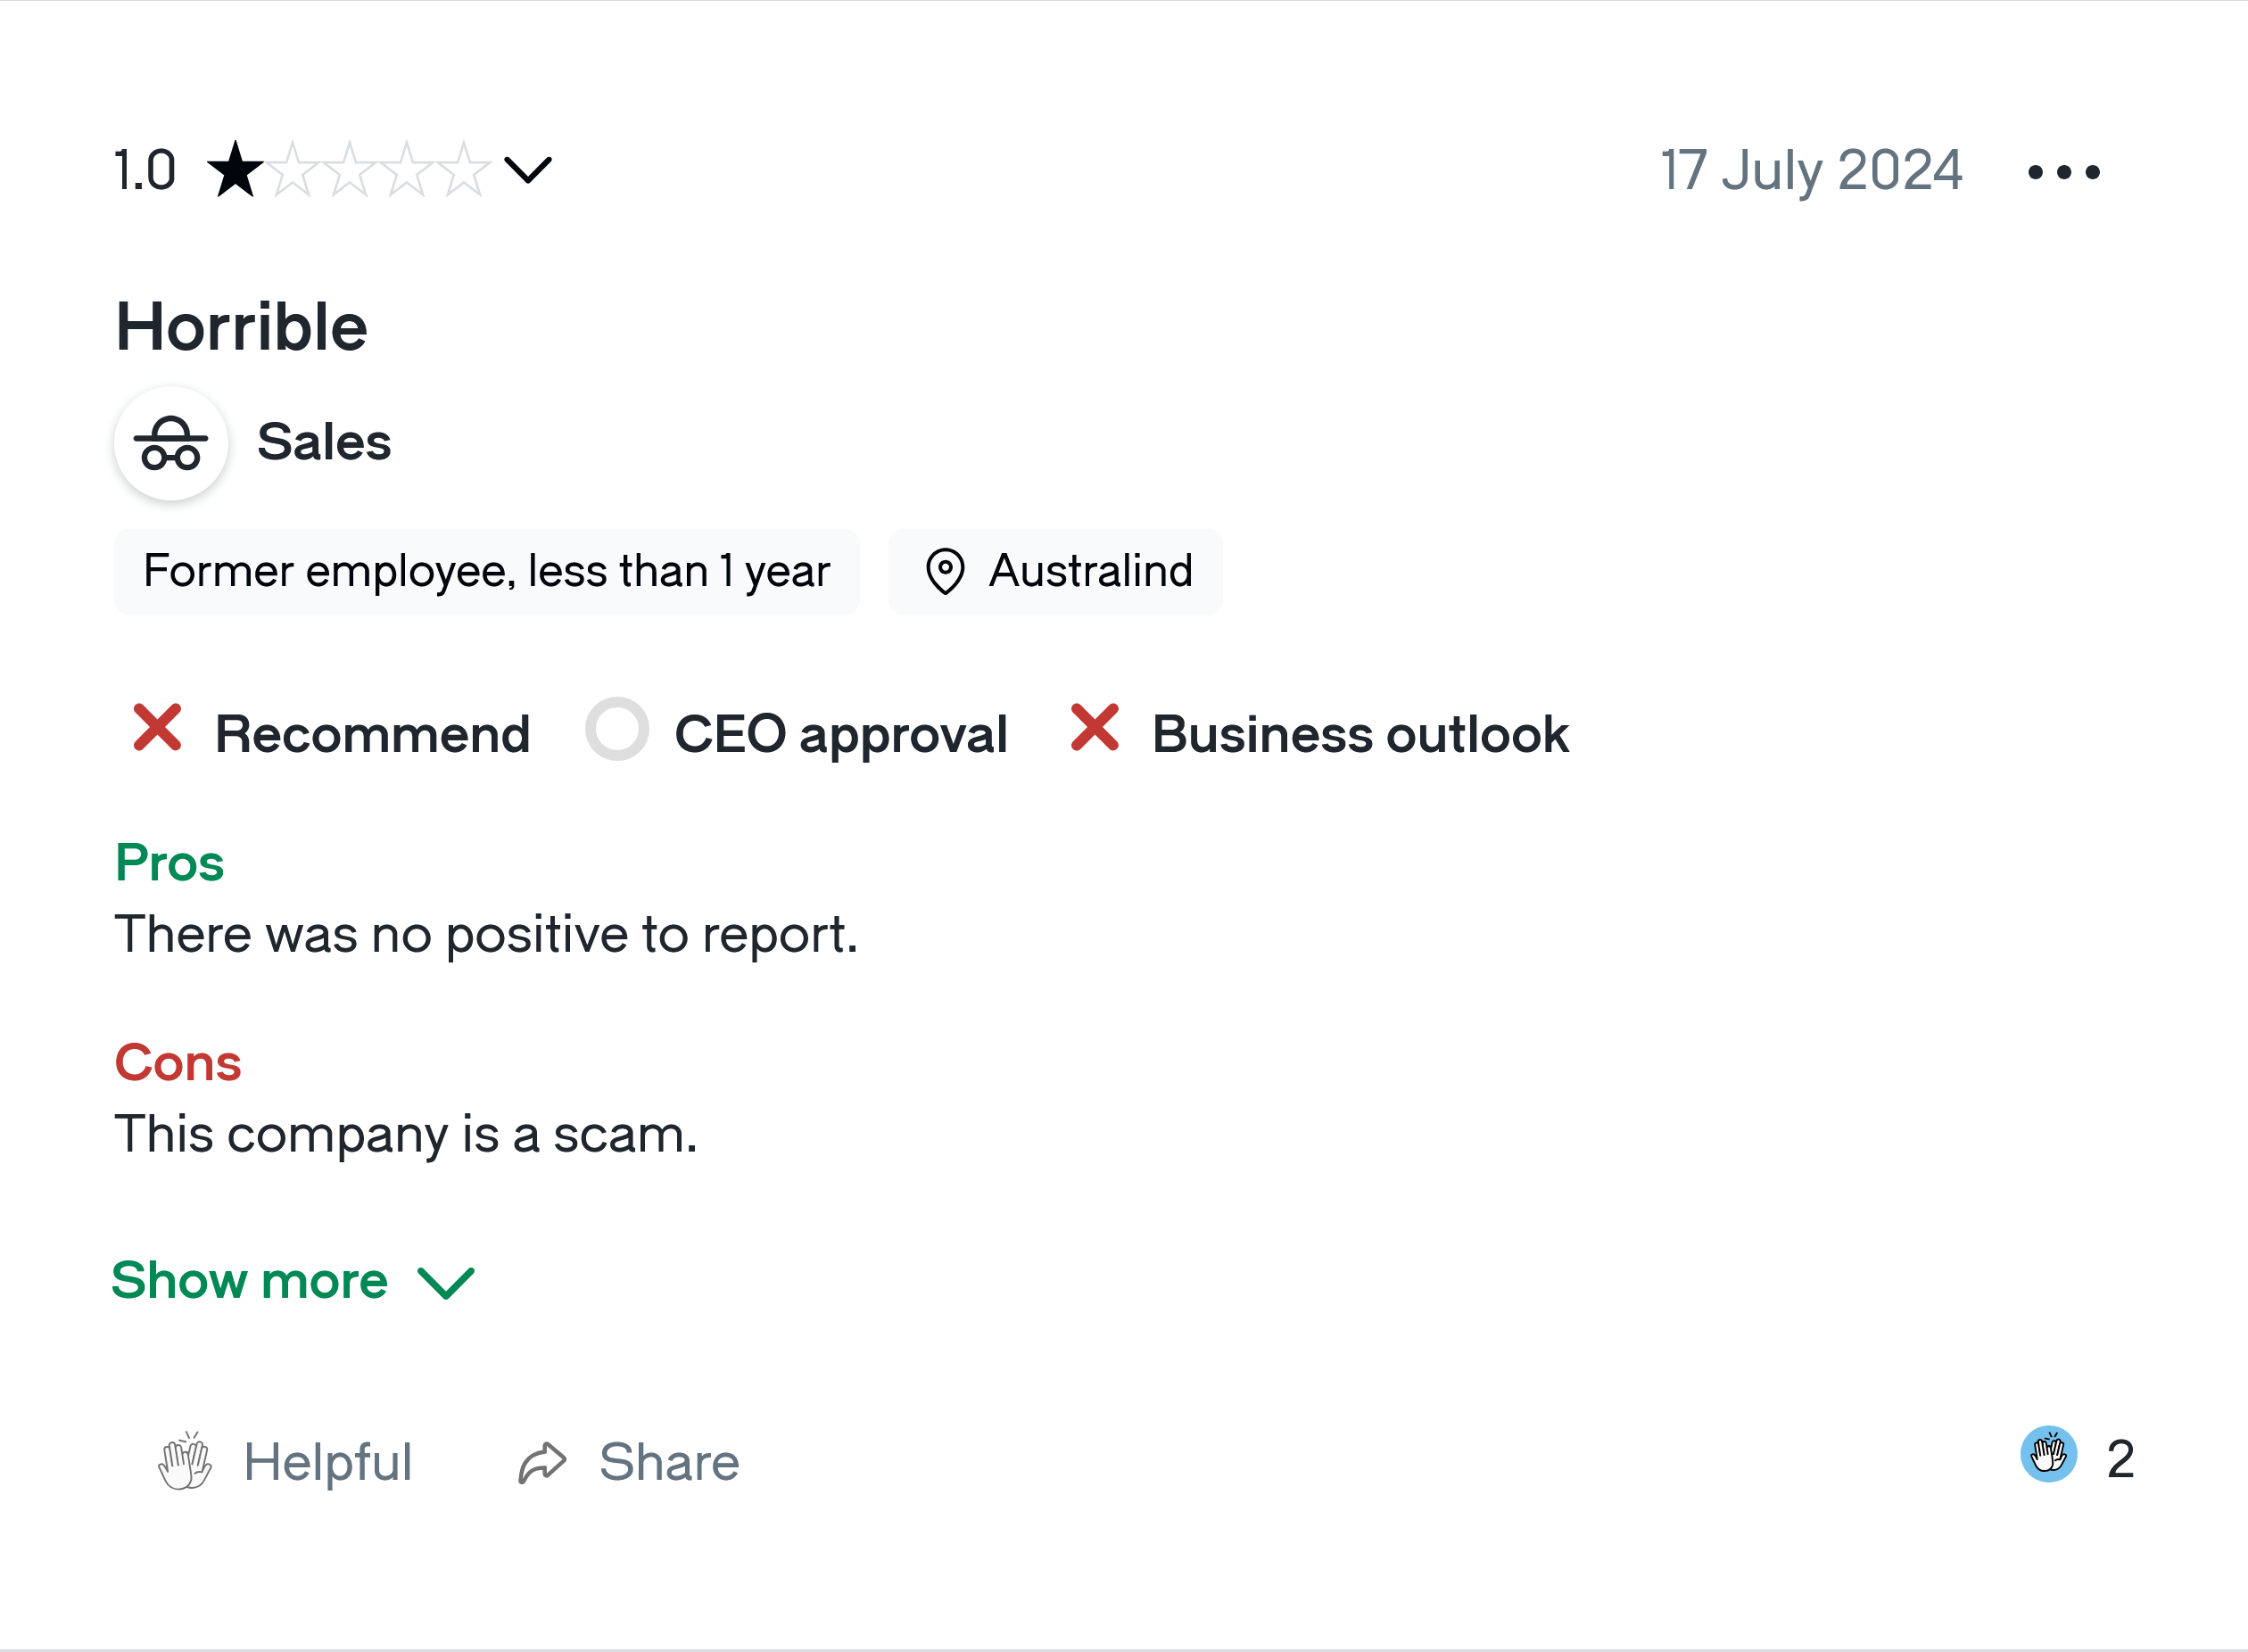
Task: Open the three-dot more options menu
Action: (x=2063, y=172)
